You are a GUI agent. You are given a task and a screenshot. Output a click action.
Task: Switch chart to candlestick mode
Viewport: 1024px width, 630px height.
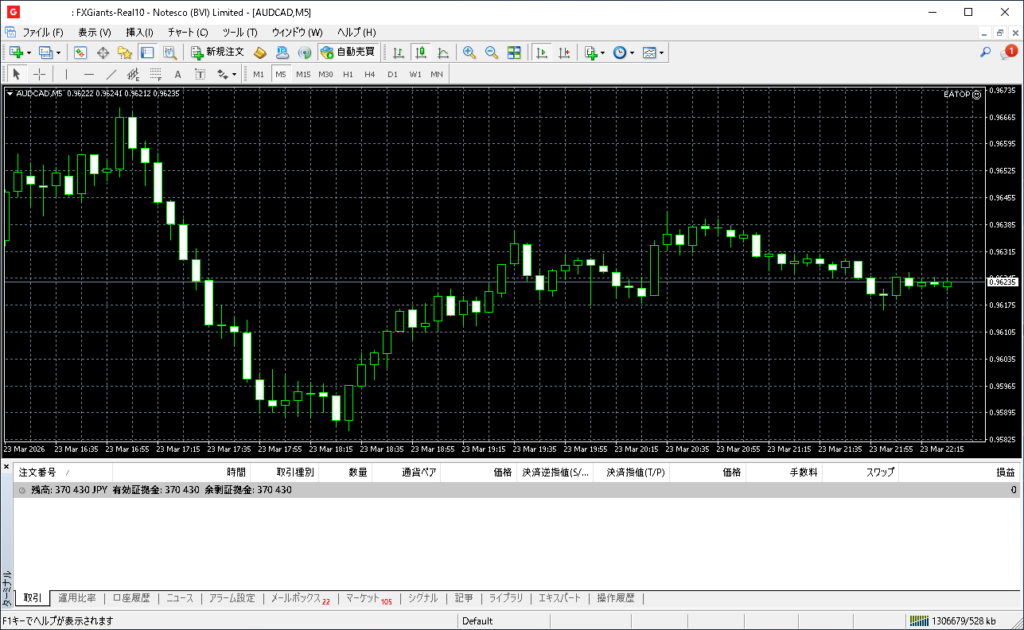click(420, 52)
